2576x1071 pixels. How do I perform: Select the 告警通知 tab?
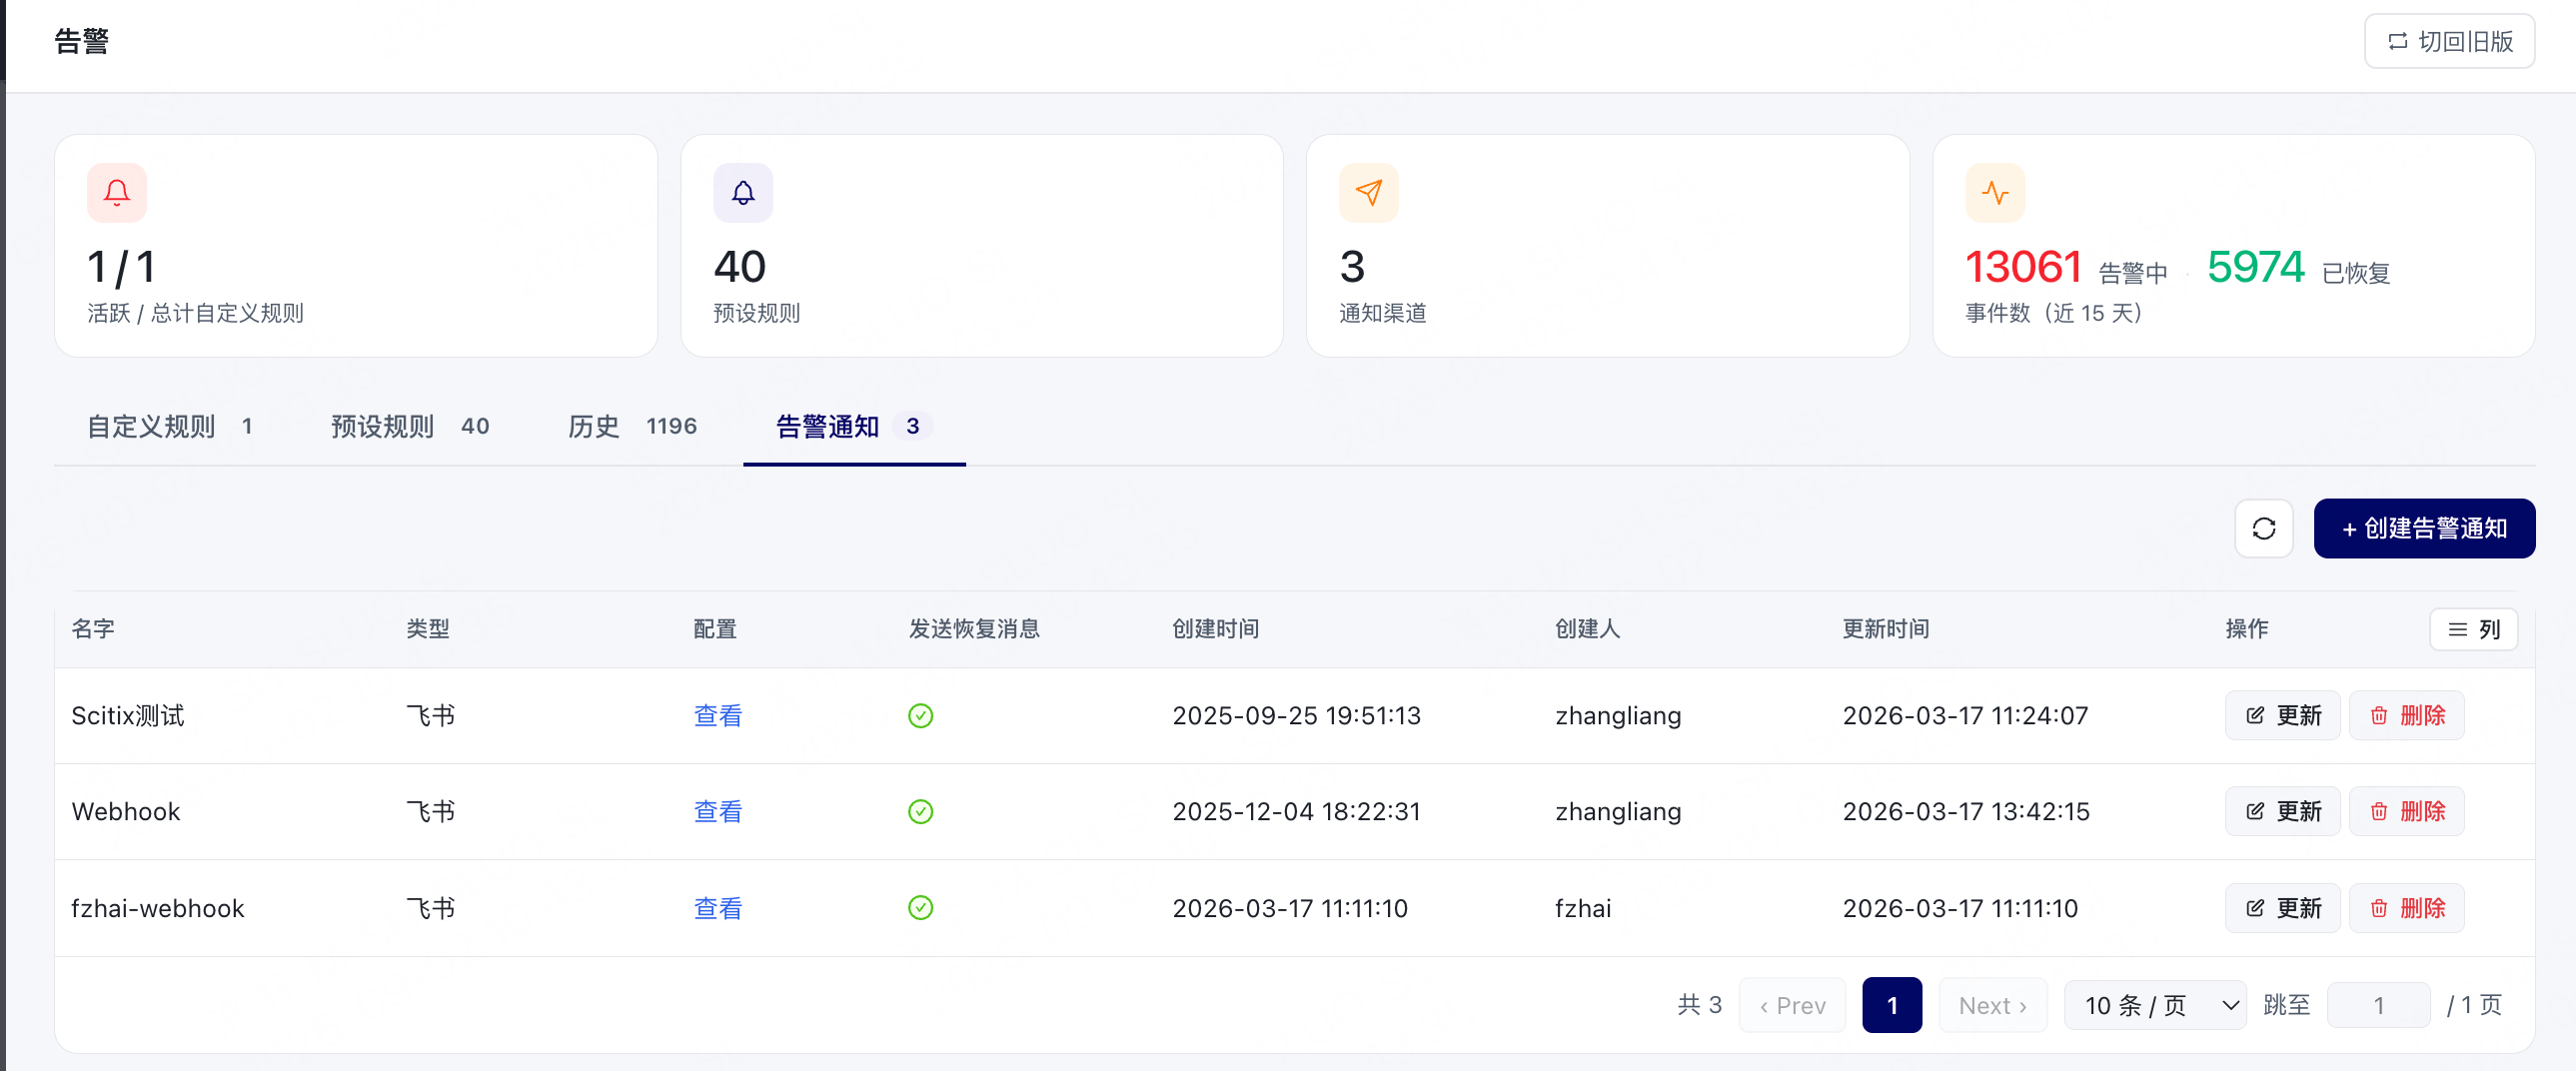pyautogui.click(x=854, y=426)
